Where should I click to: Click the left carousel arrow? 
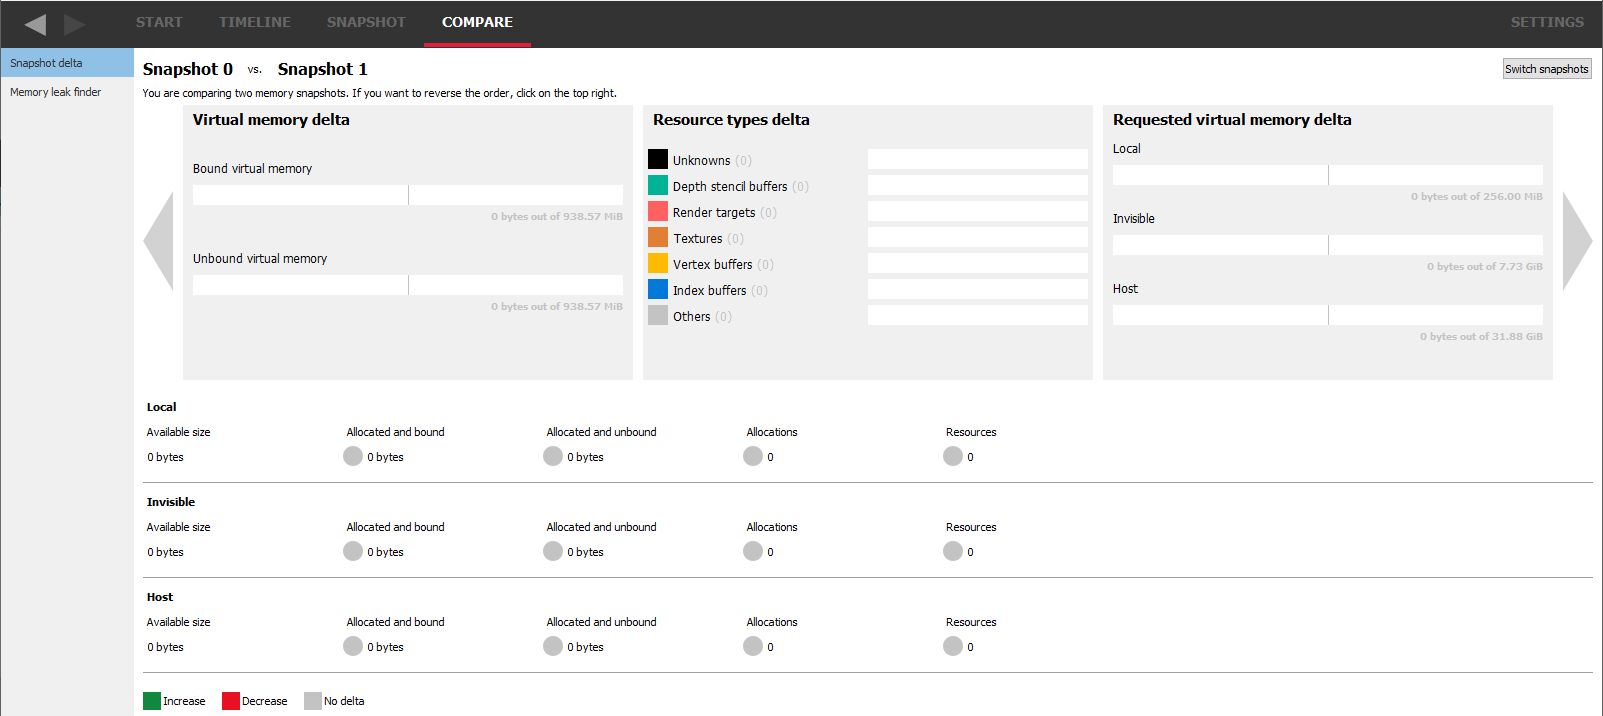159,241
